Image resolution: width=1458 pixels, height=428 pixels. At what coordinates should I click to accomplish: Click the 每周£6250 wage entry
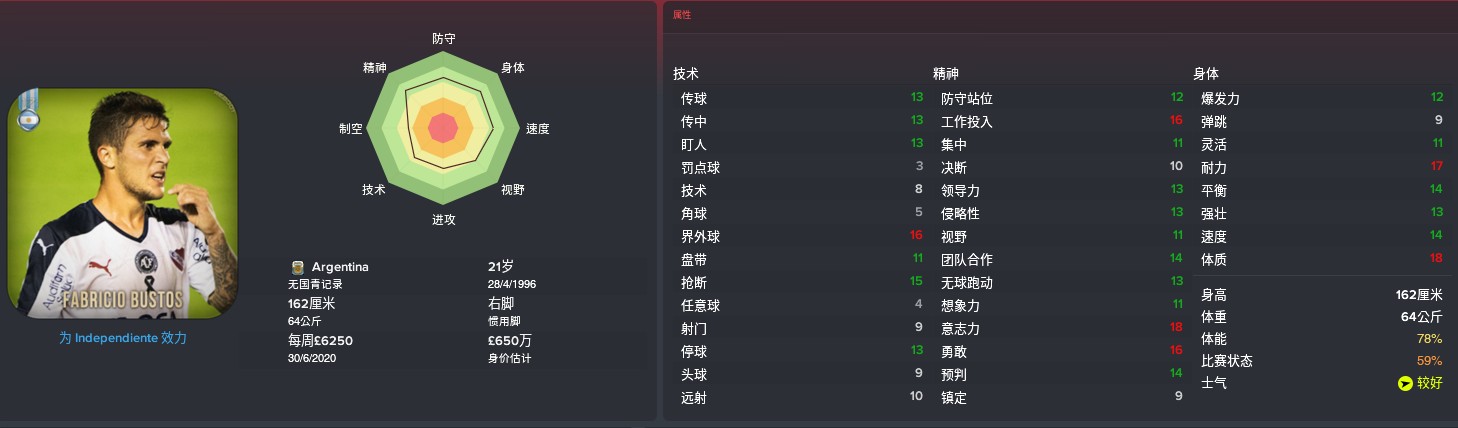pyautogui.click(x=320, y=340)
